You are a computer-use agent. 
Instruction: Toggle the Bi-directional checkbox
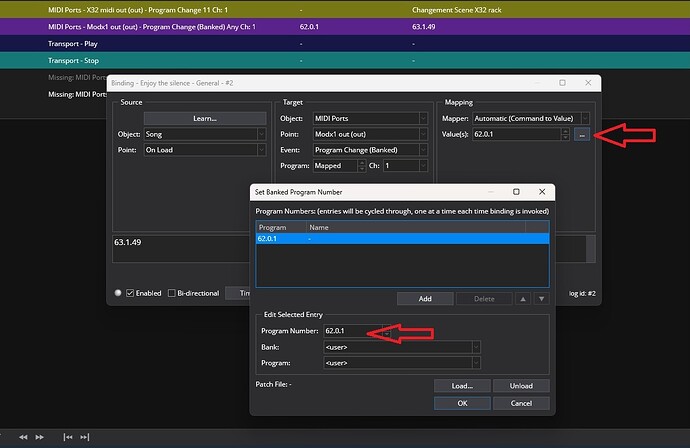(x=171, y=293)
